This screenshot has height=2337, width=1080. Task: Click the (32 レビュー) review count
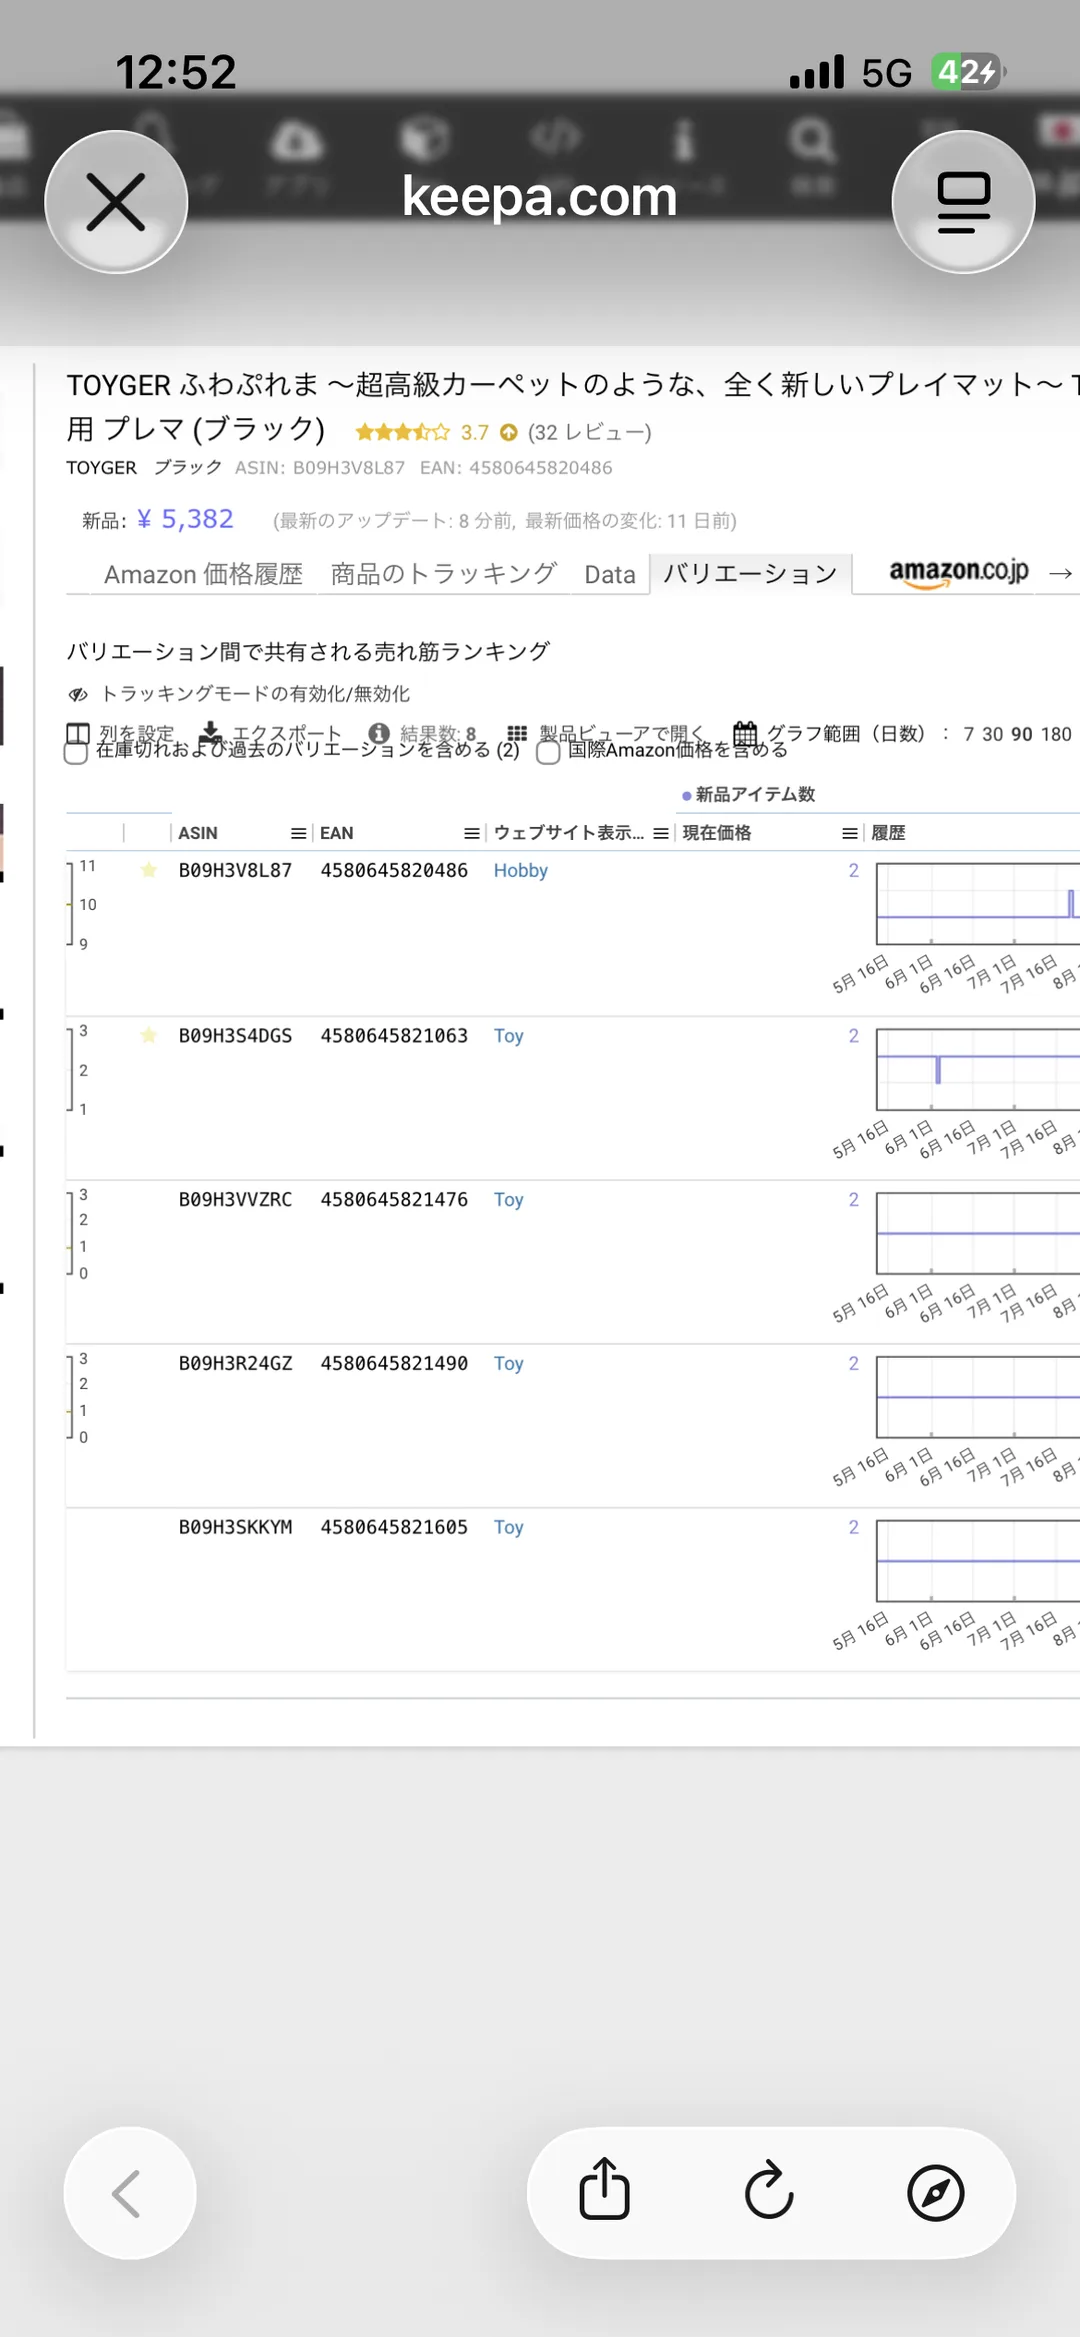click(590, 432)
